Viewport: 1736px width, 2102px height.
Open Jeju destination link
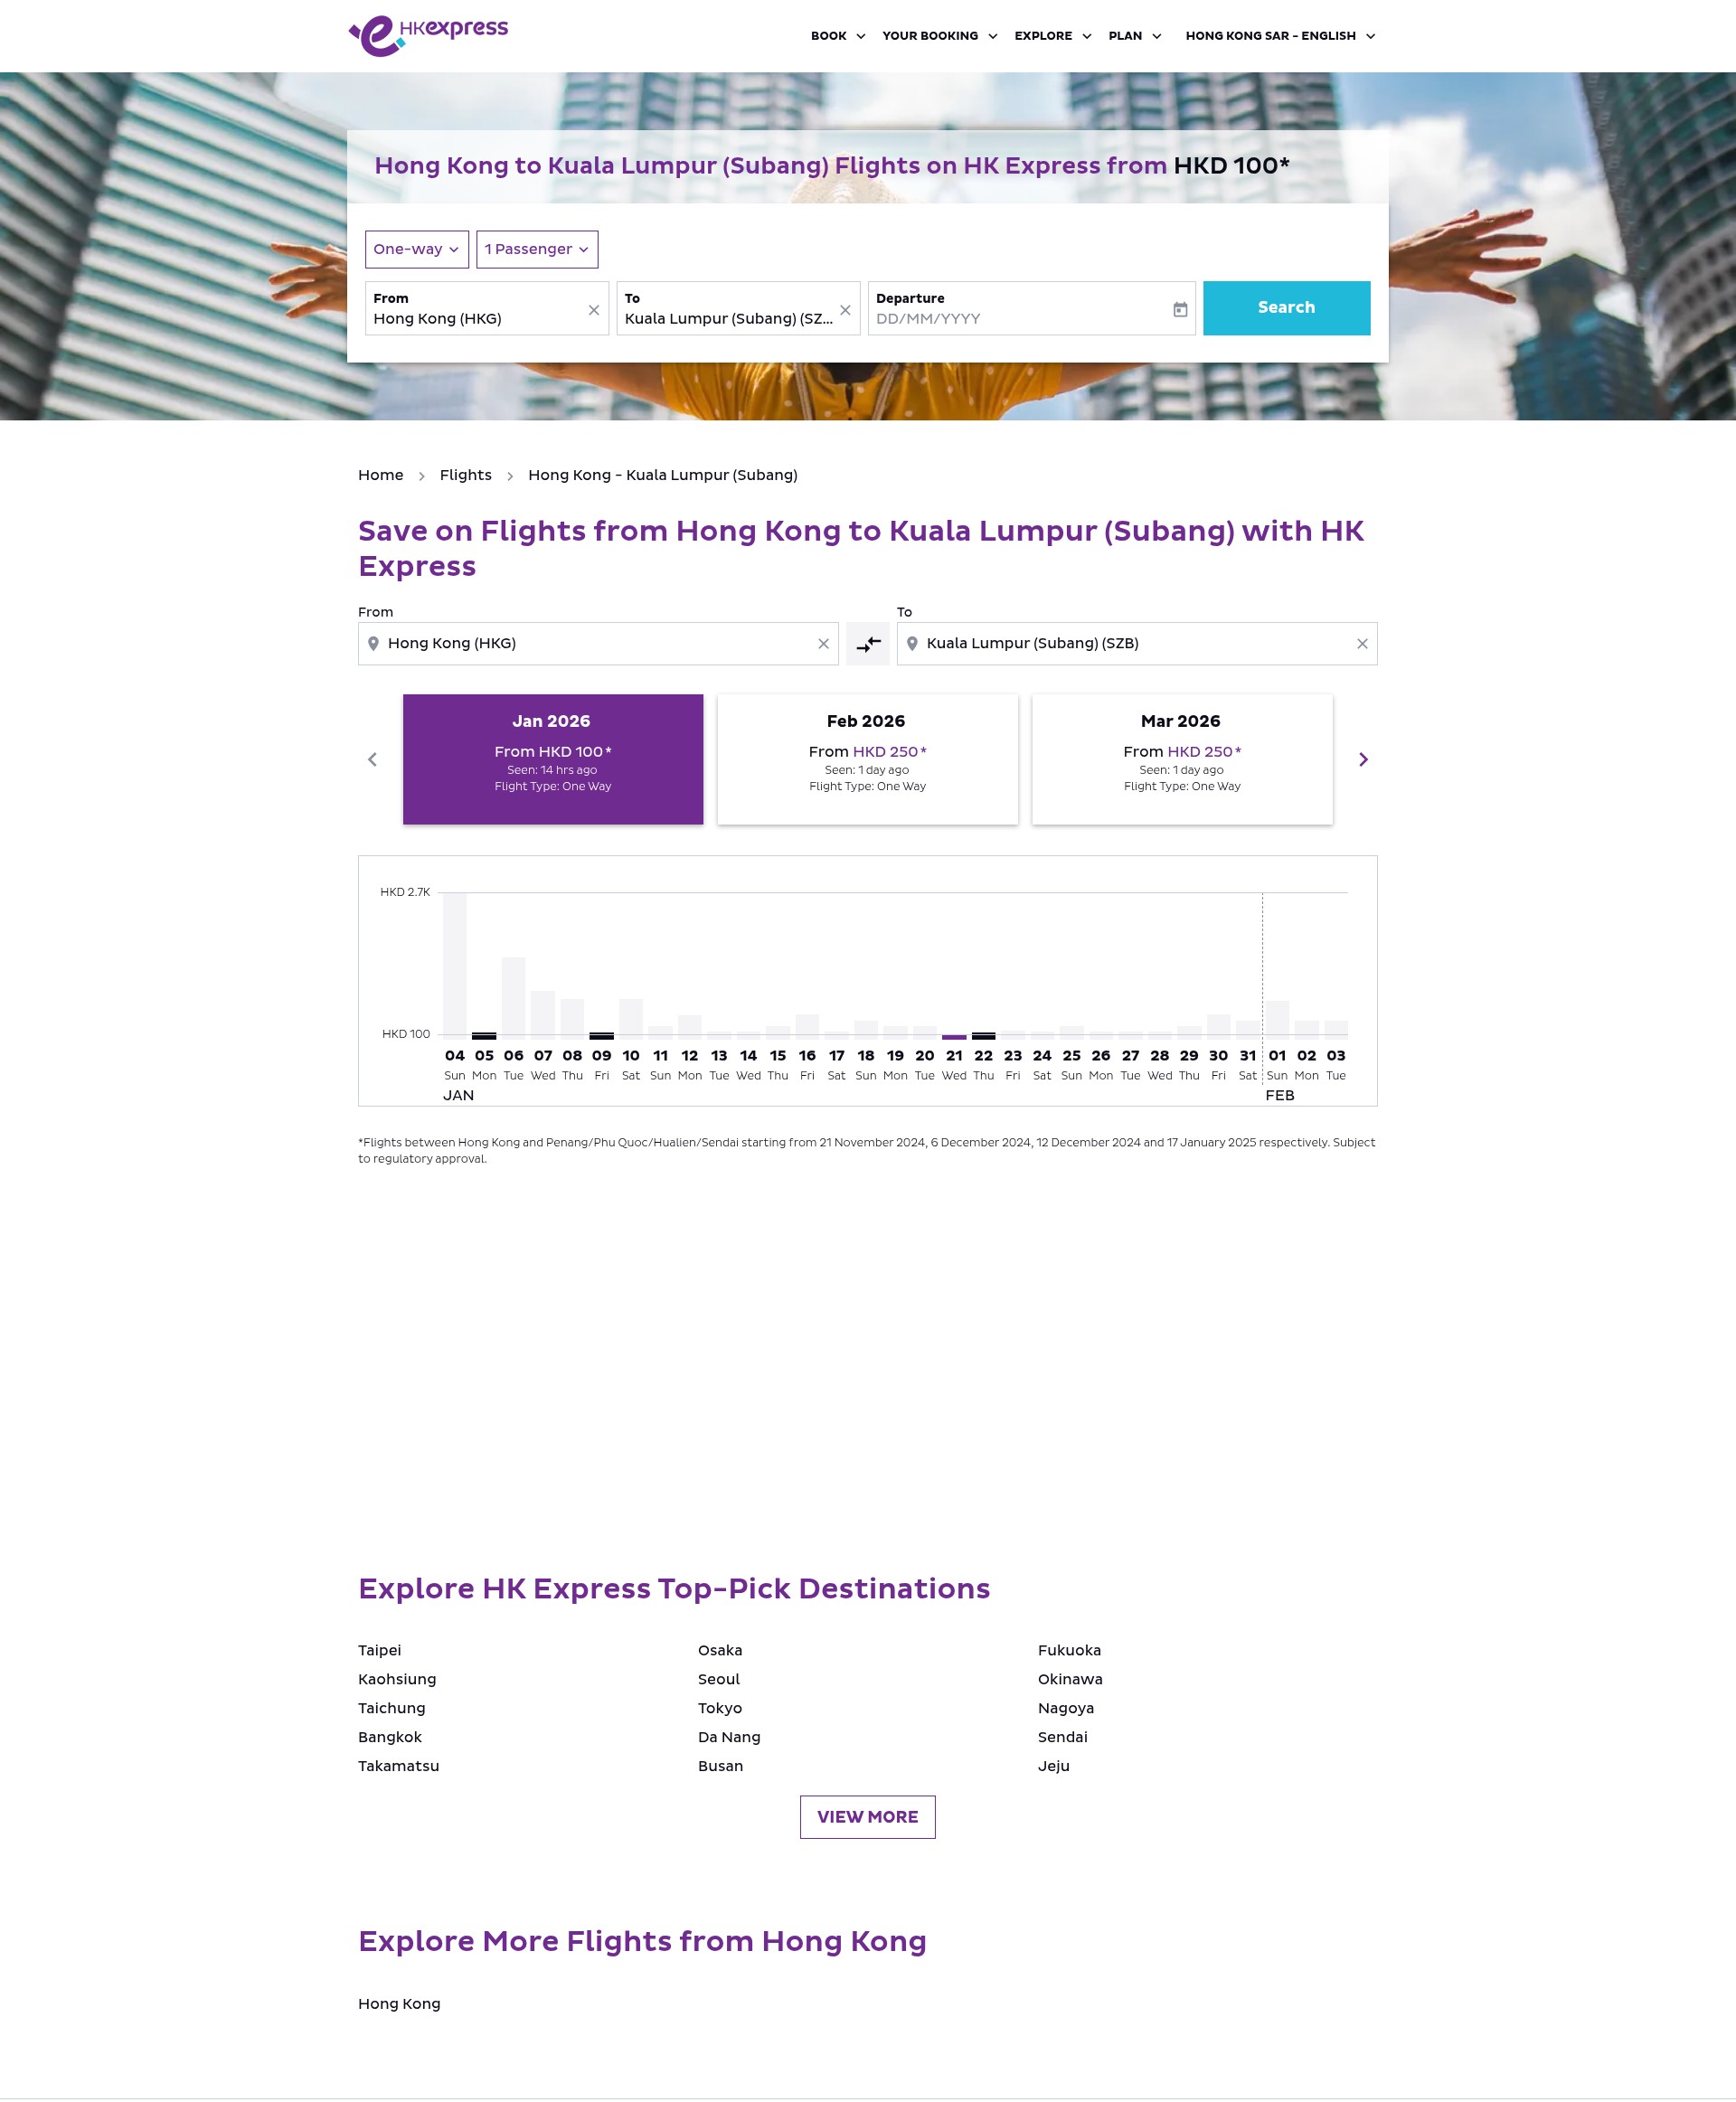click(x=1054, y=1766)
